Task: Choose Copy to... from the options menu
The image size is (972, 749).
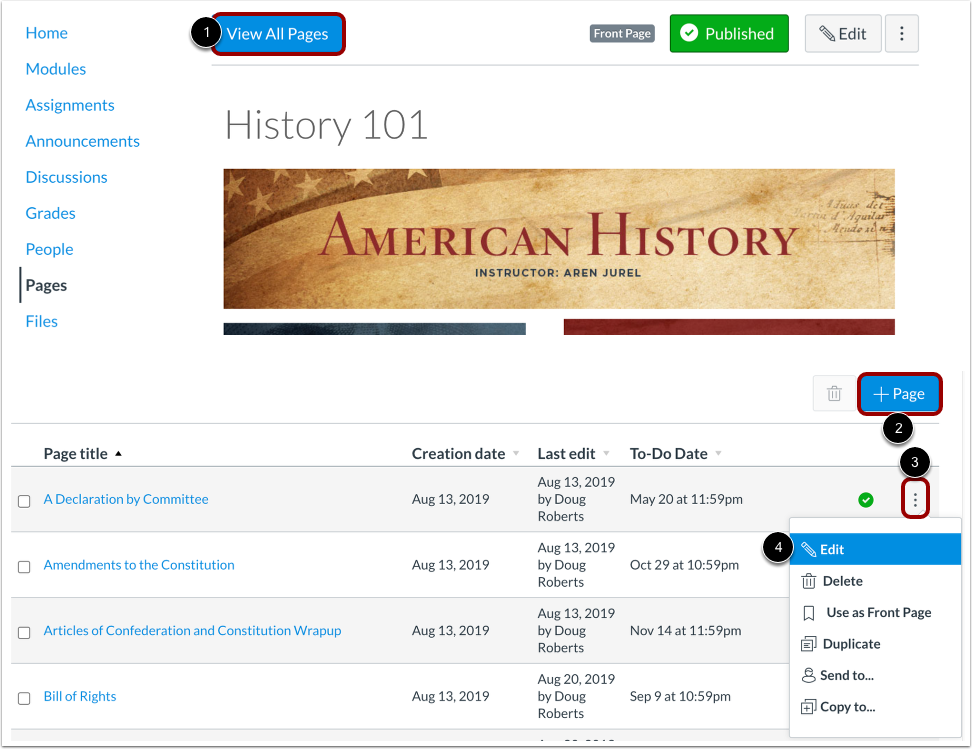Action: point(875,707)
